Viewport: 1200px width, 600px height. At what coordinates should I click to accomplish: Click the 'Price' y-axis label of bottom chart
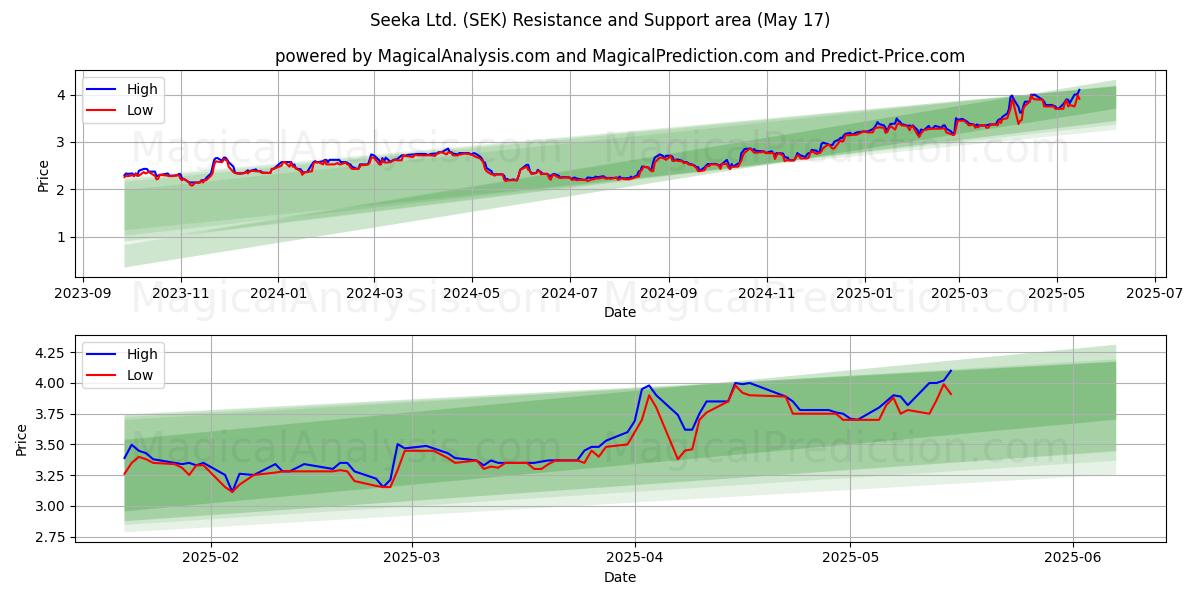tap(22, 440)
